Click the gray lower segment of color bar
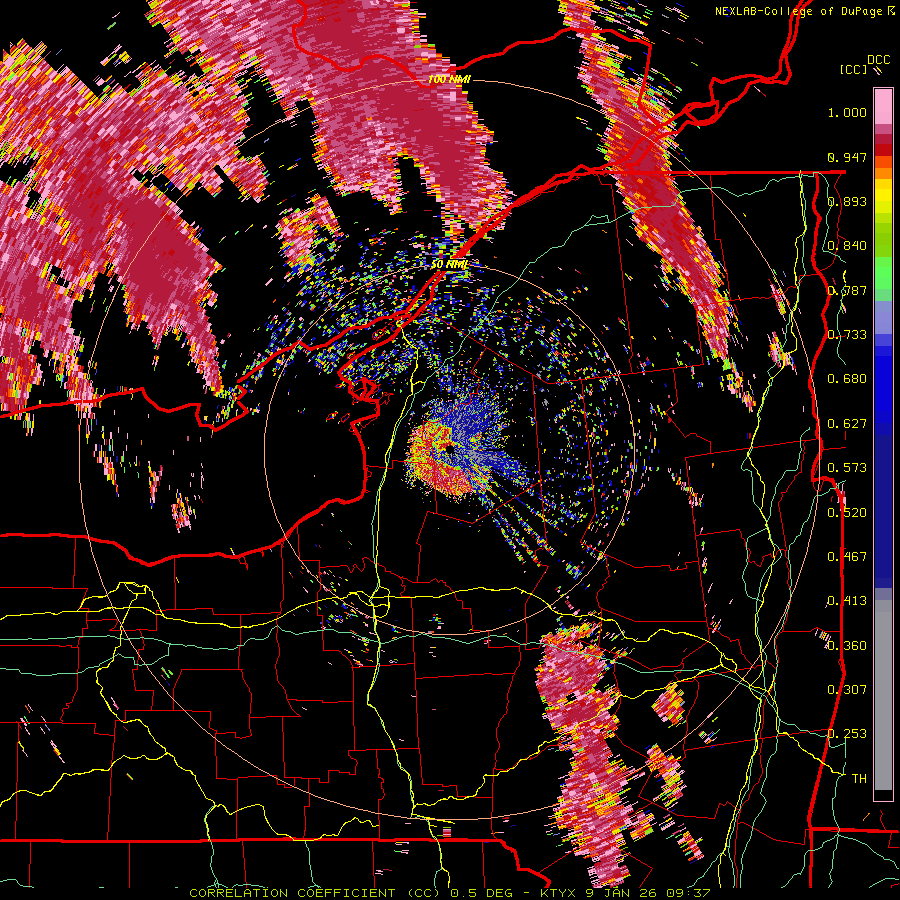This screenshot has width=900, height=900. (883, 695)
